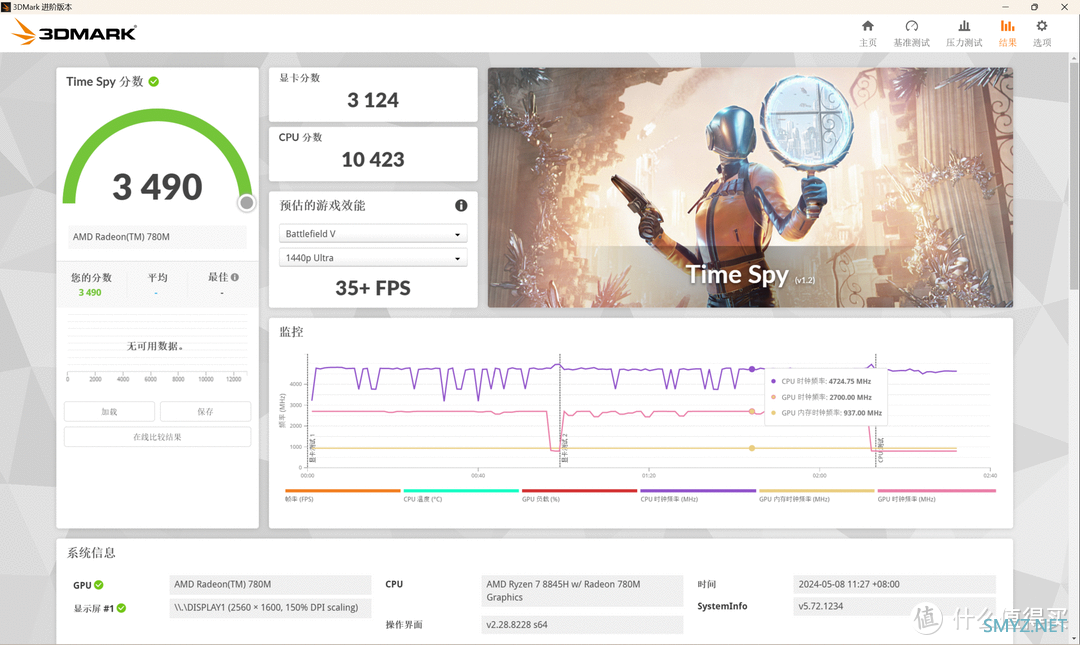
Task: Open the 主页 home icon in top navigation
Action: tap(867, 27)
